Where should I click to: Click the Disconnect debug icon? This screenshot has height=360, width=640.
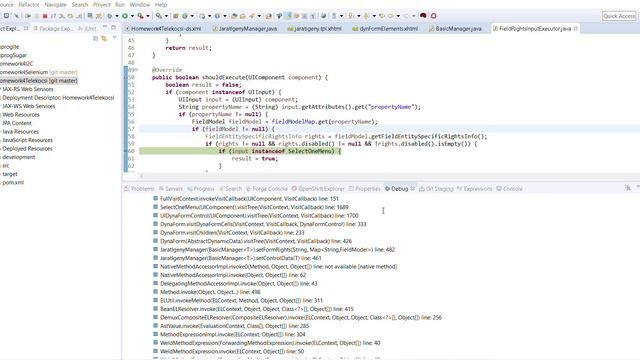pos(53,16)
